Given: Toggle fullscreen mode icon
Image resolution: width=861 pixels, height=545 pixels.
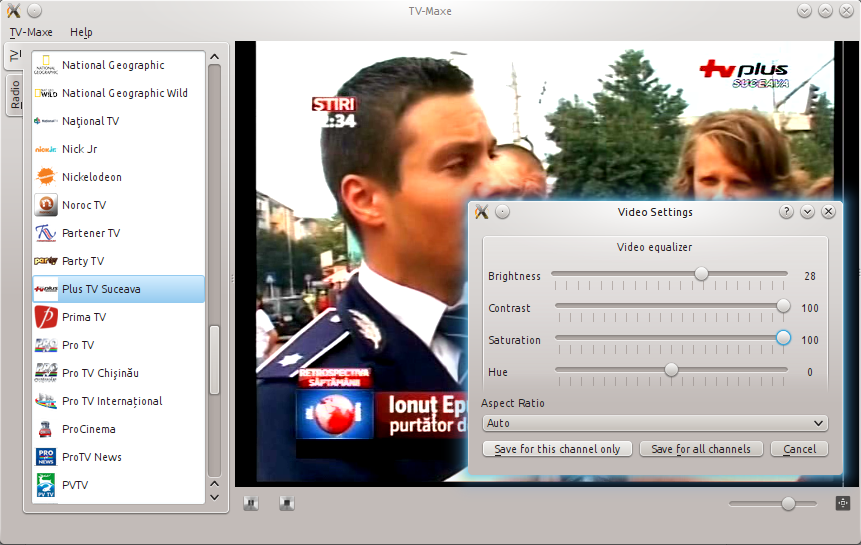Looking at the screenshot, I should point(842,503).
